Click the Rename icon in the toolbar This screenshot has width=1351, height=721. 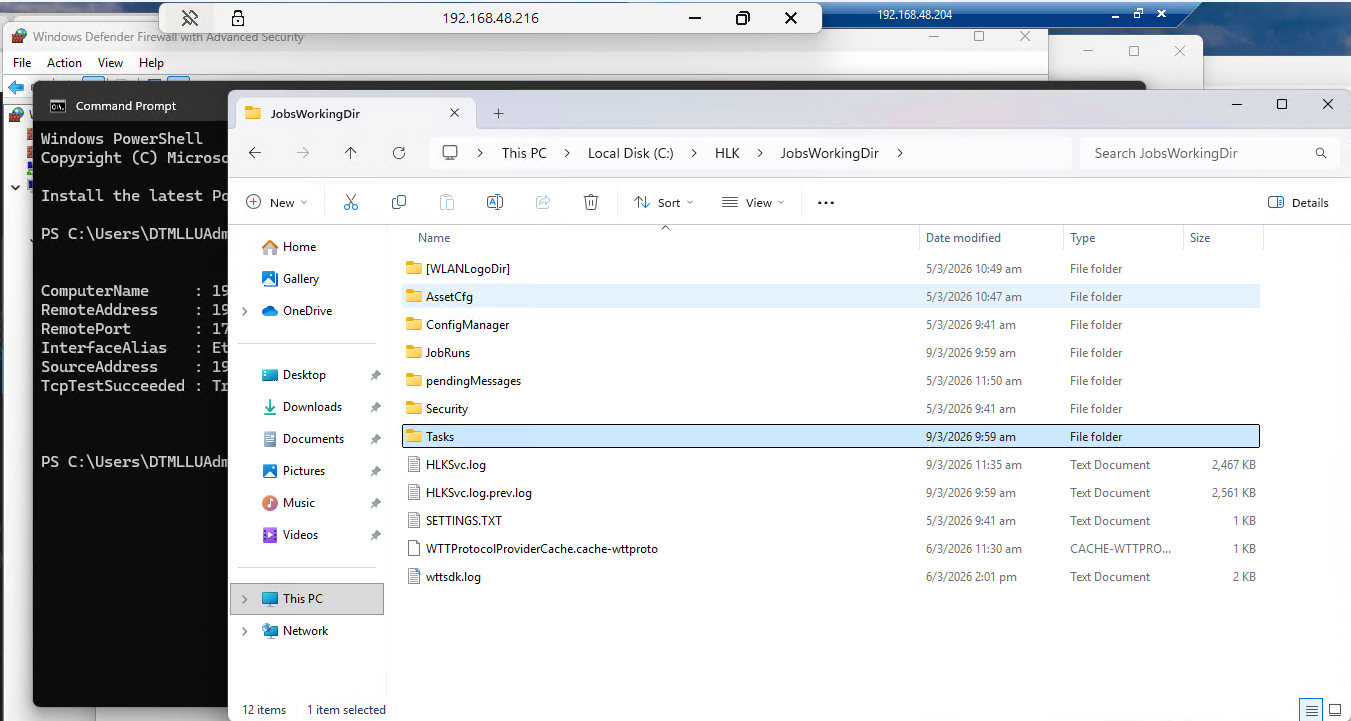(x=494, y=202)
